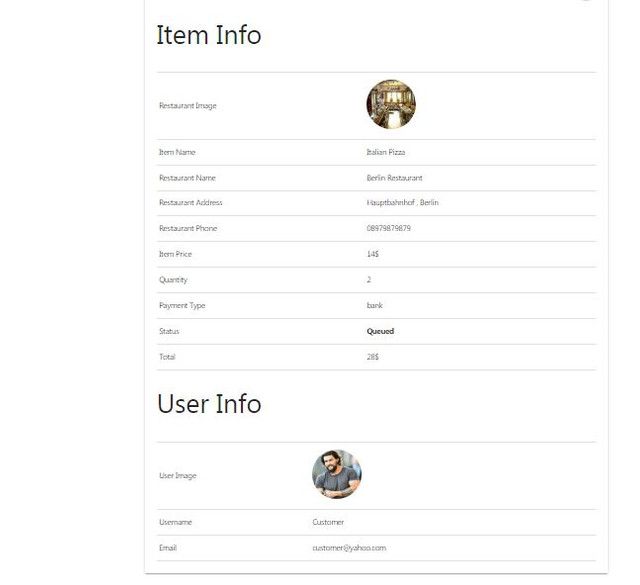640x585 pixels.
Task: Click the Berlin Restaurant name value
Action: tap(394, 178)
